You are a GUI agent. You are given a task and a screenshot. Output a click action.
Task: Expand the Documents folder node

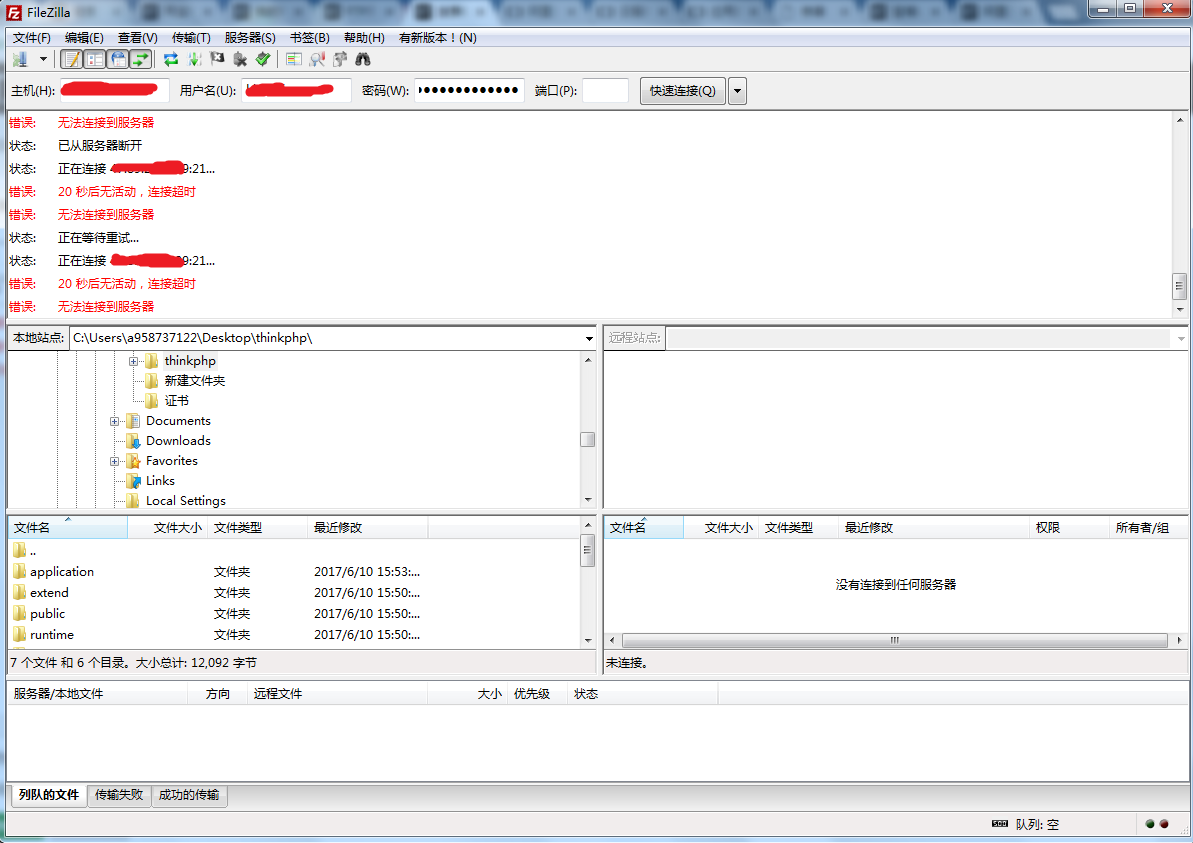(x=114, y=422)
